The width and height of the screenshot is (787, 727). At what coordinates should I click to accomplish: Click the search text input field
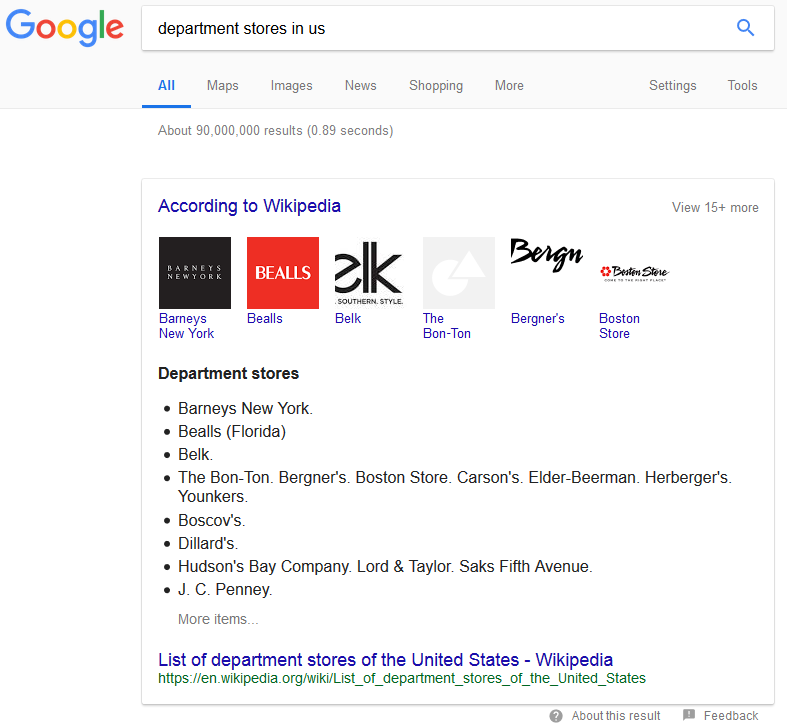coord(430,28)
